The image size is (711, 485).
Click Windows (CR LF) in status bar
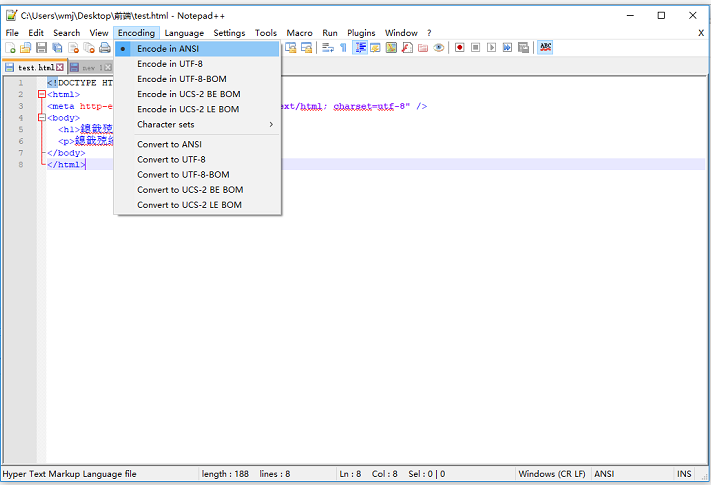point(552,474)
